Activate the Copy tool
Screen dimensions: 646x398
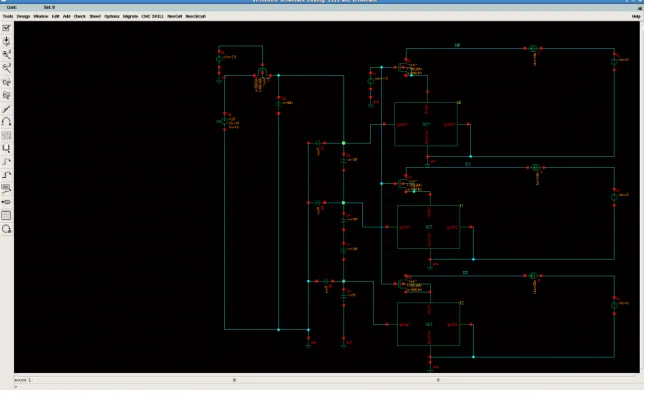click(6, 95)
